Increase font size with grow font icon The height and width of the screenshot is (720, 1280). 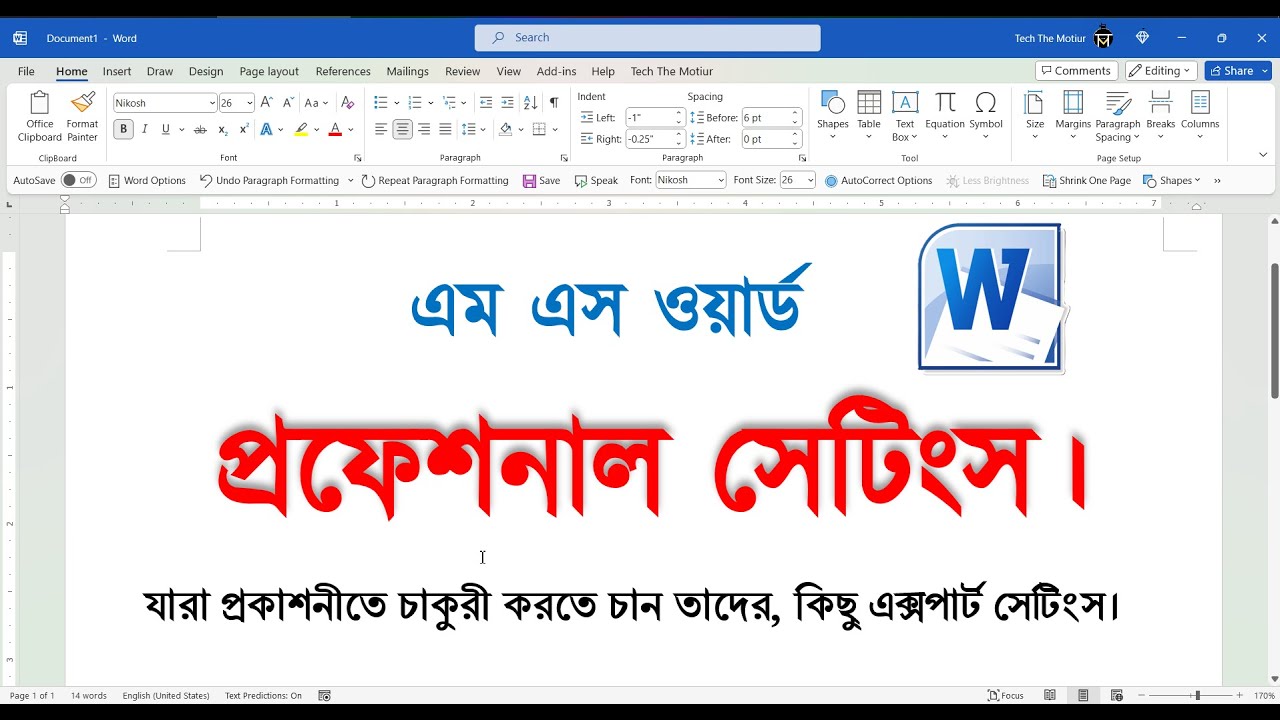point(267,103)
